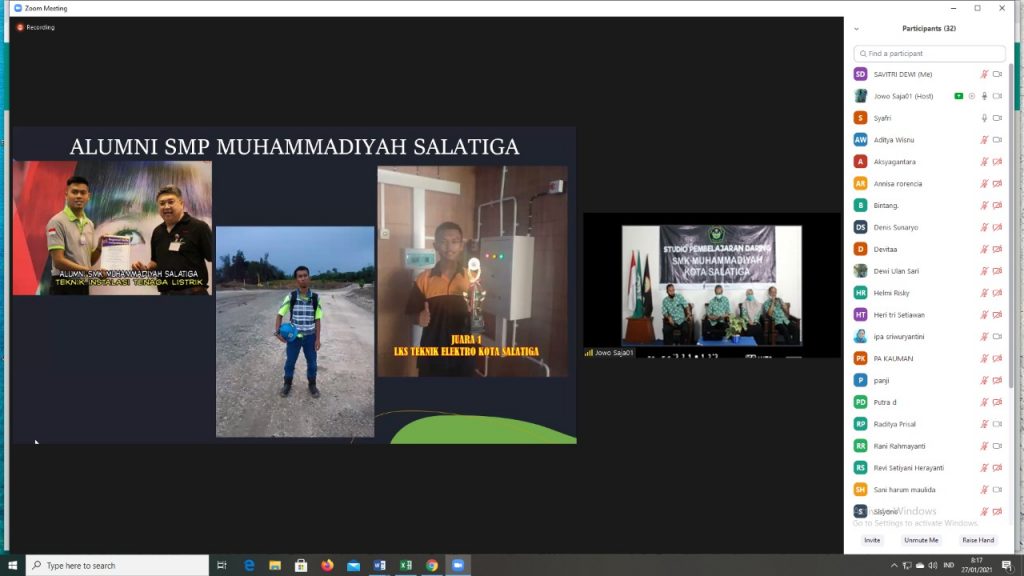
Task: Click the shared alumni slide in the meeting
Action: pos(294,285)
